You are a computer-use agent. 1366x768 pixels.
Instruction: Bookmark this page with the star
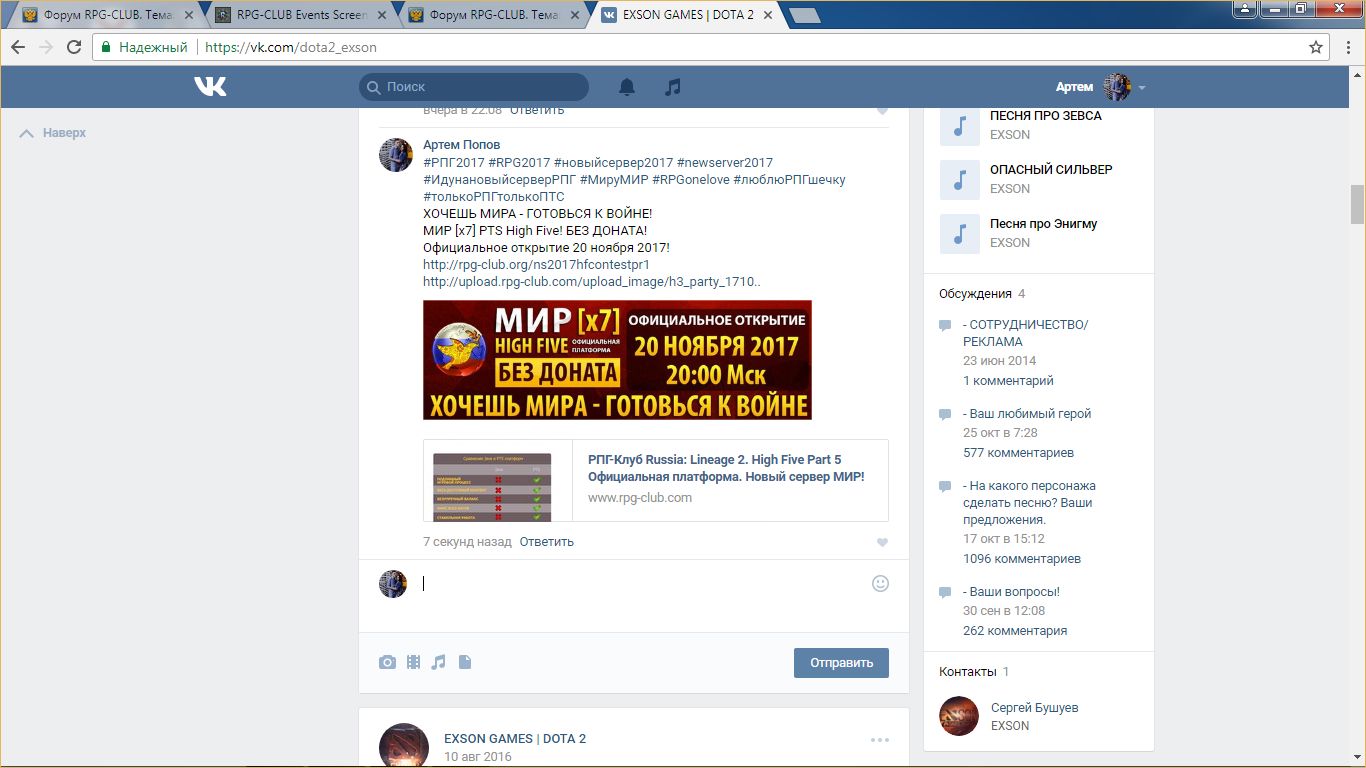click(1316, 47)
